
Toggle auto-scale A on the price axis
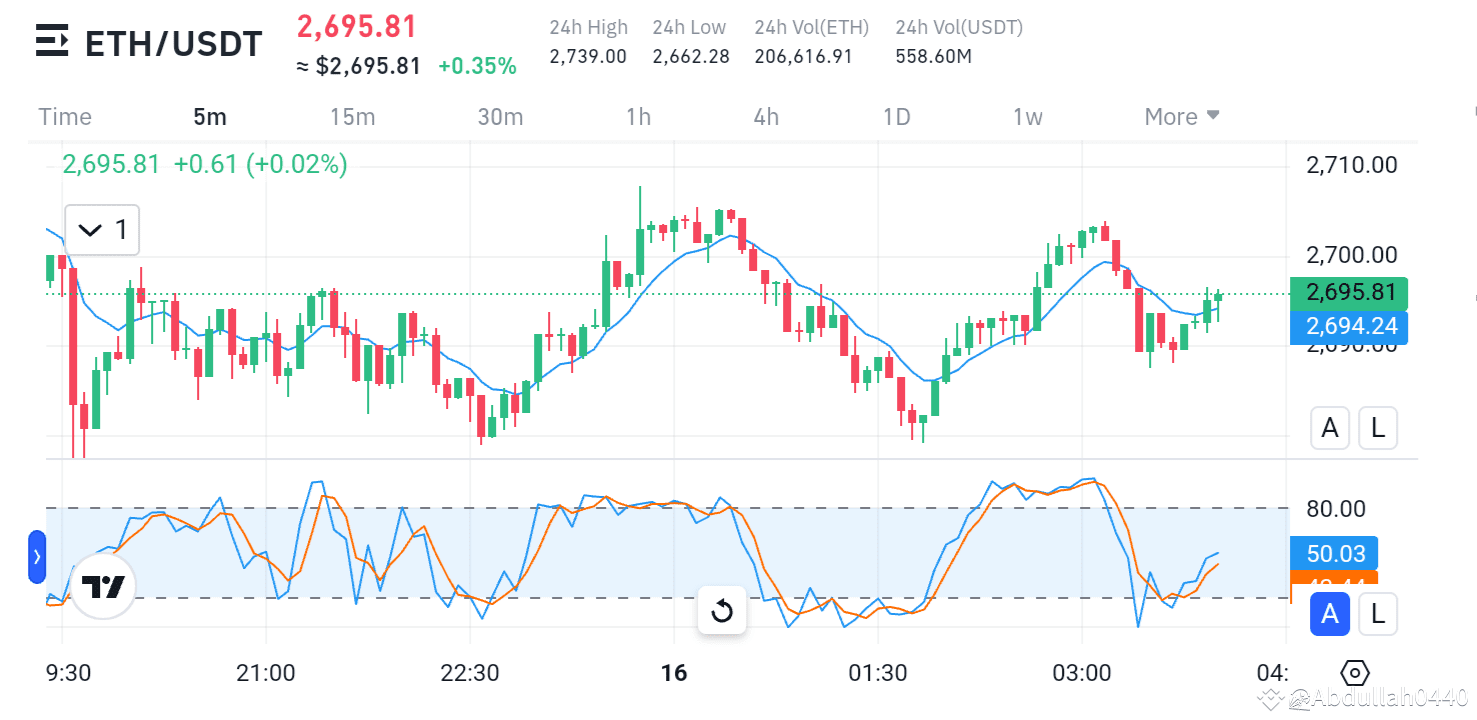pyautogui.click(x=1330, y=427)
